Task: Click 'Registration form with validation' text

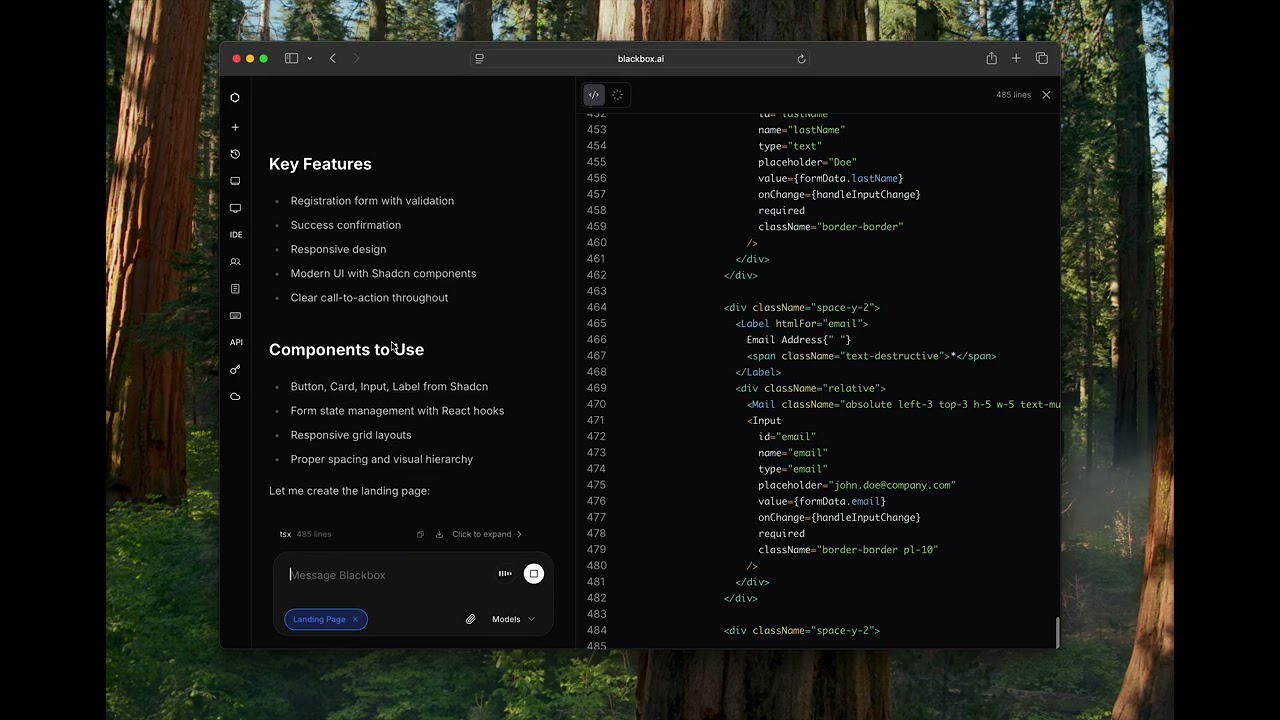Action: [x=372, y=201]
